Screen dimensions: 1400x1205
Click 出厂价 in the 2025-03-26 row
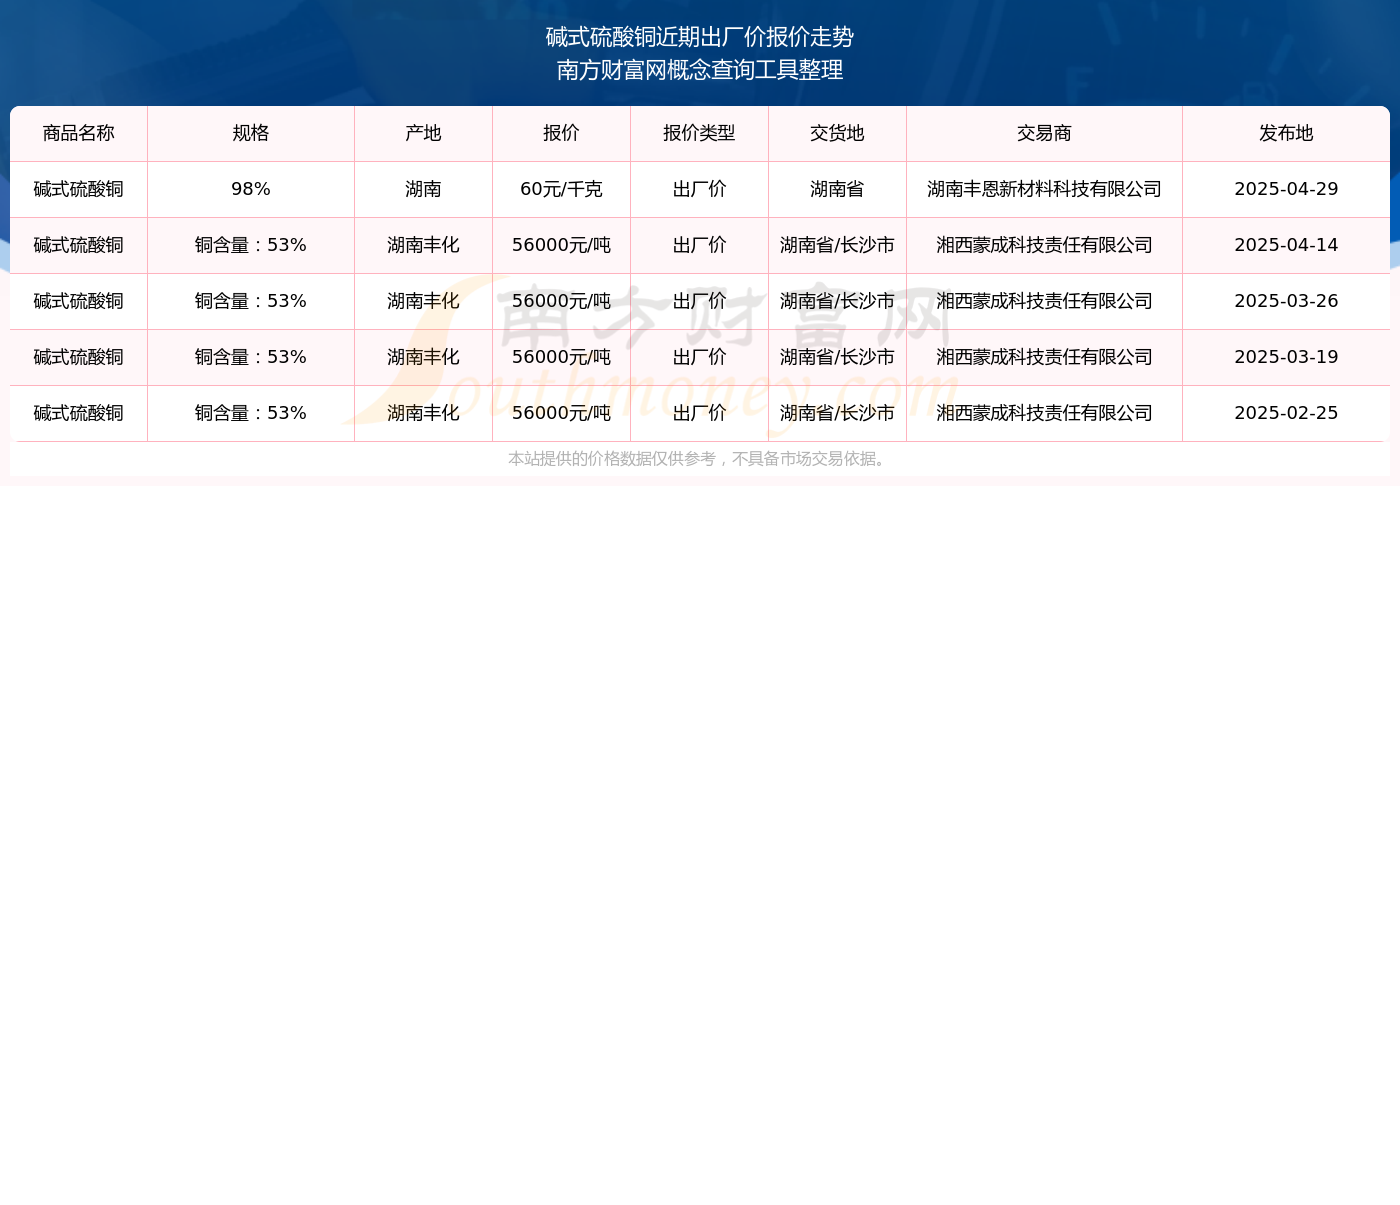click(x=699, y=301)
